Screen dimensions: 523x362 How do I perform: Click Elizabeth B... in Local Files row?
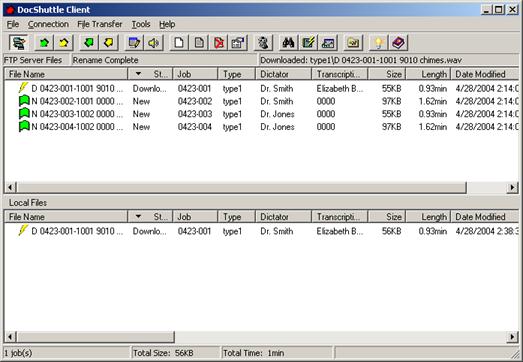tap(340, 231)
